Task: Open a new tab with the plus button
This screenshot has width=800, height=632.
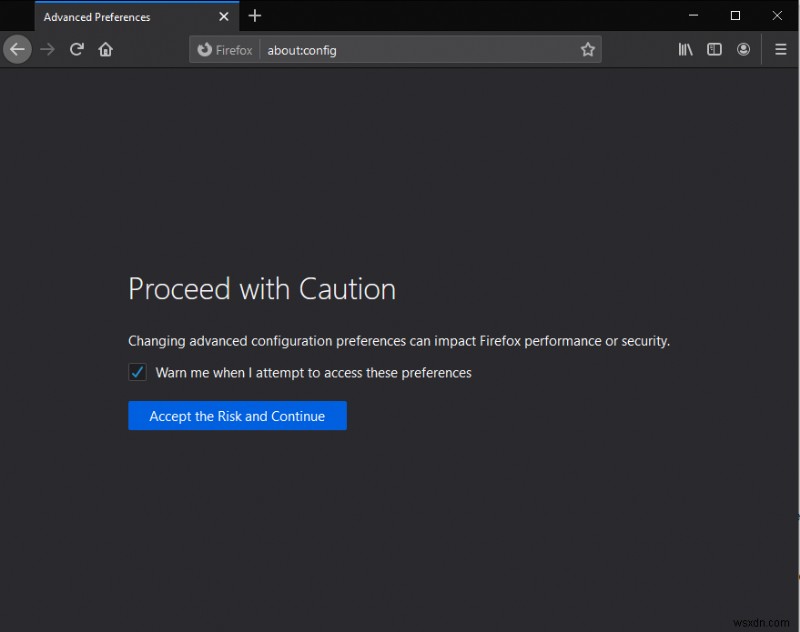Action: click(255, 16)
